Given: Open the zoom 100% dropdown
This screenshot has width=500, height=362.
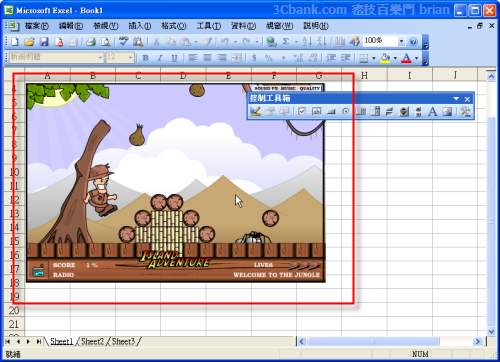Looking at the screenshot, I should (402, 41).
